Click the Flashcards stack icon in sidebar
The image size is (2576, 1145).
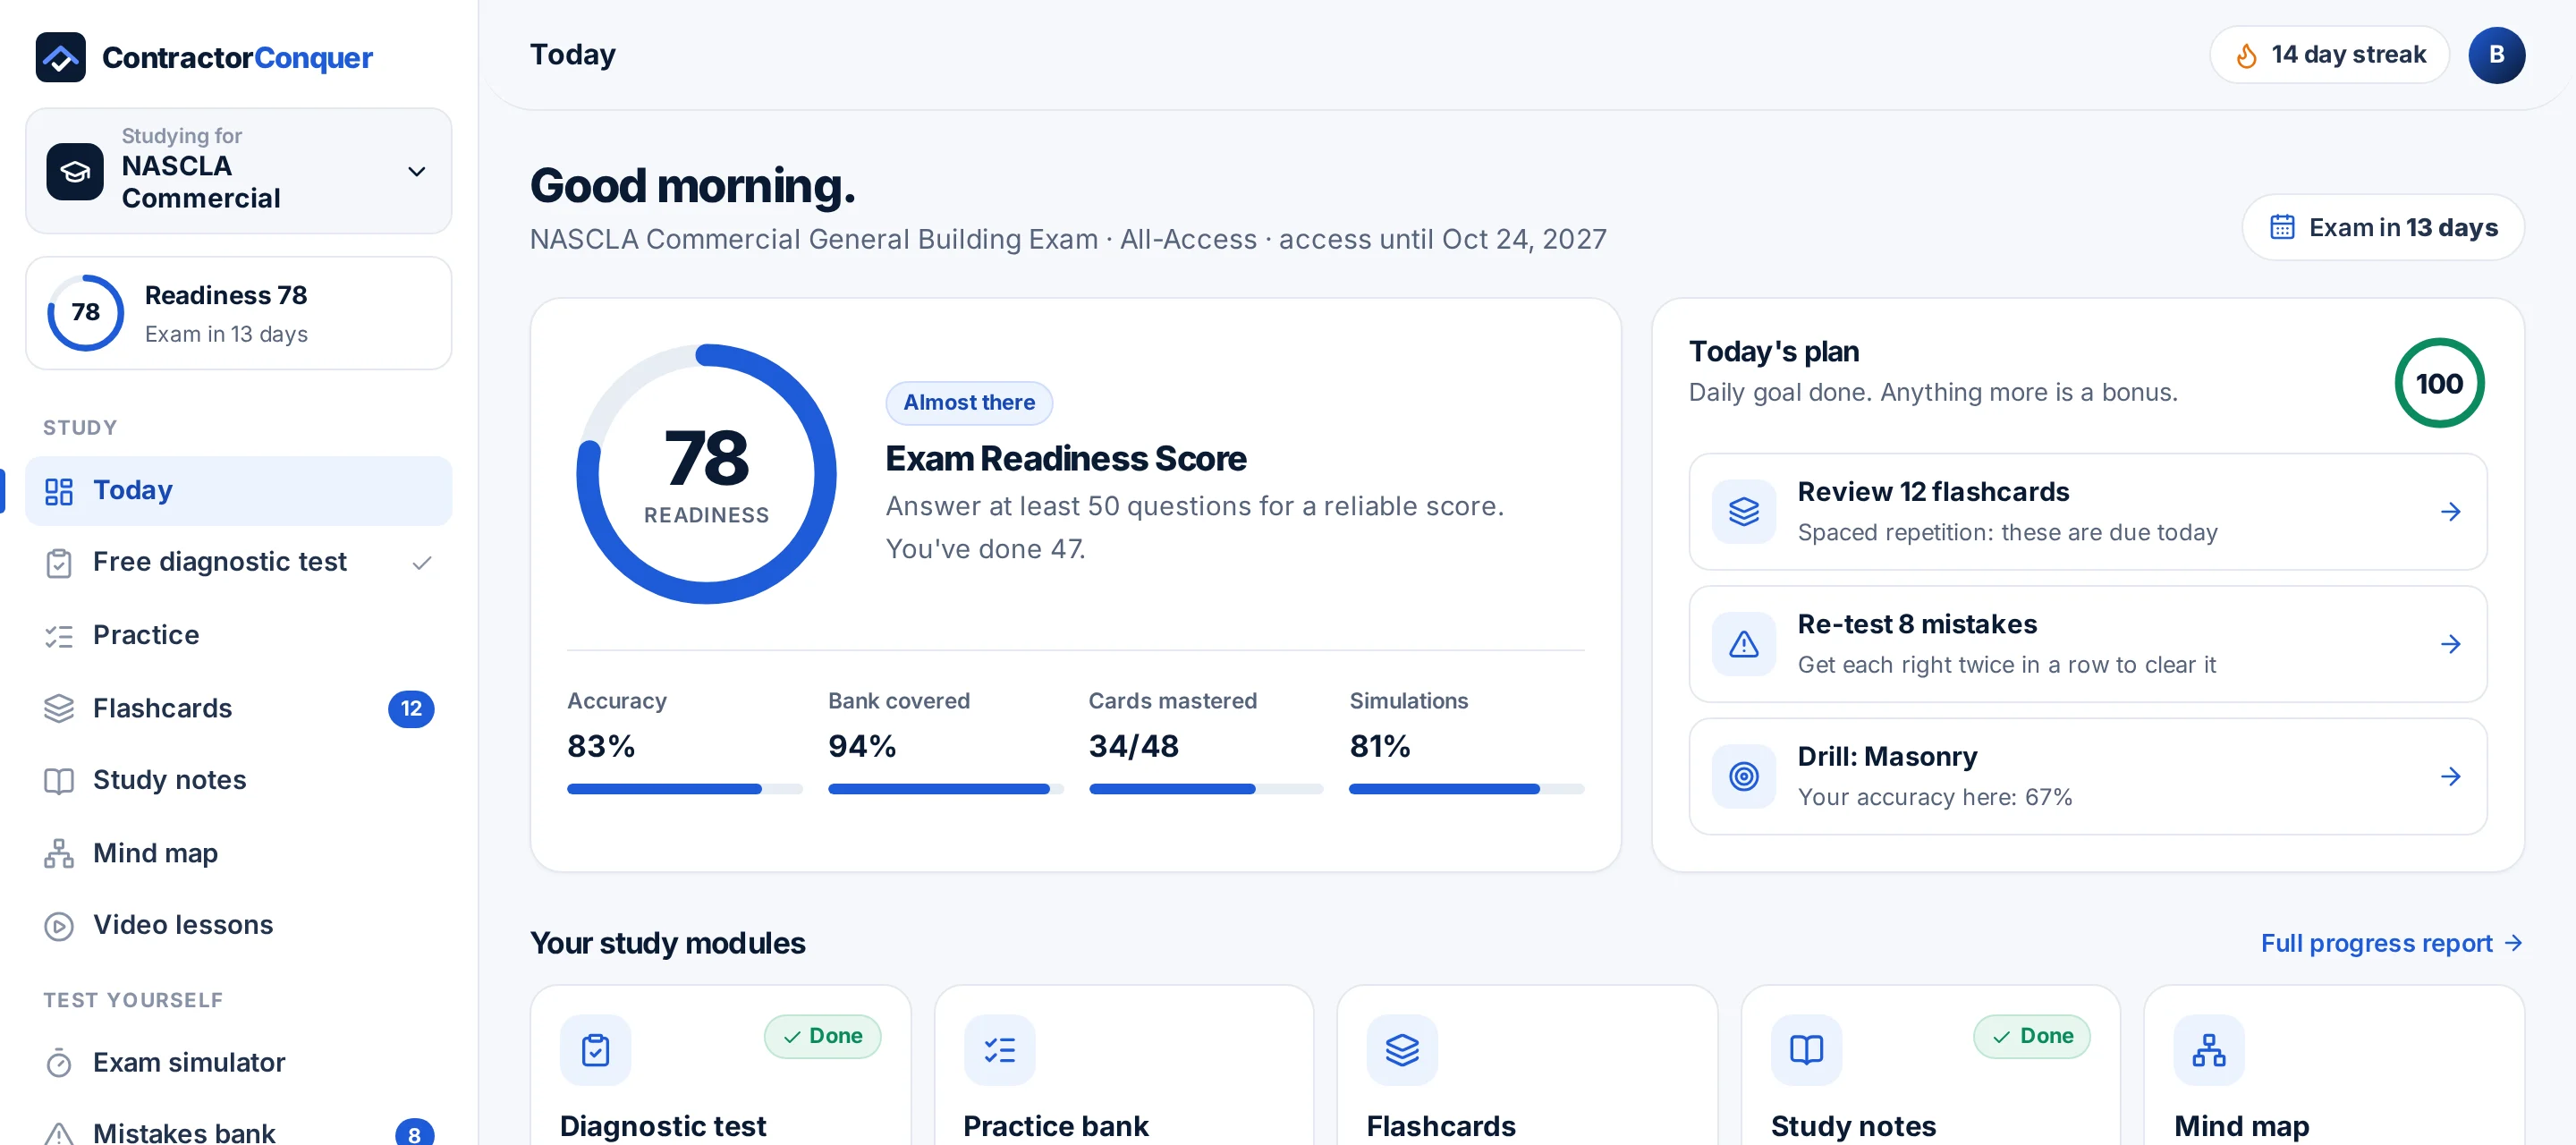[x=59, y=708]
